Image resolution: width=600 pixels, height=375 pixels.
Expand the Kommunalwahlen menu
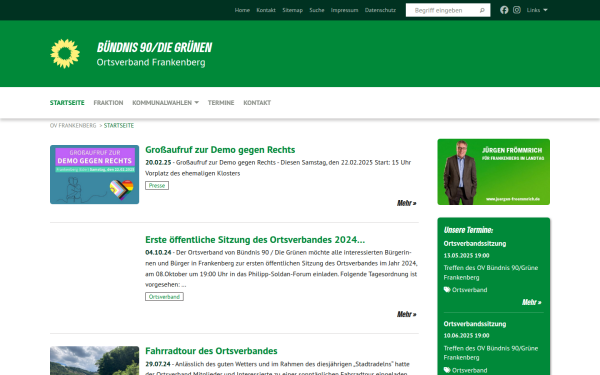[x=165, y=103]
